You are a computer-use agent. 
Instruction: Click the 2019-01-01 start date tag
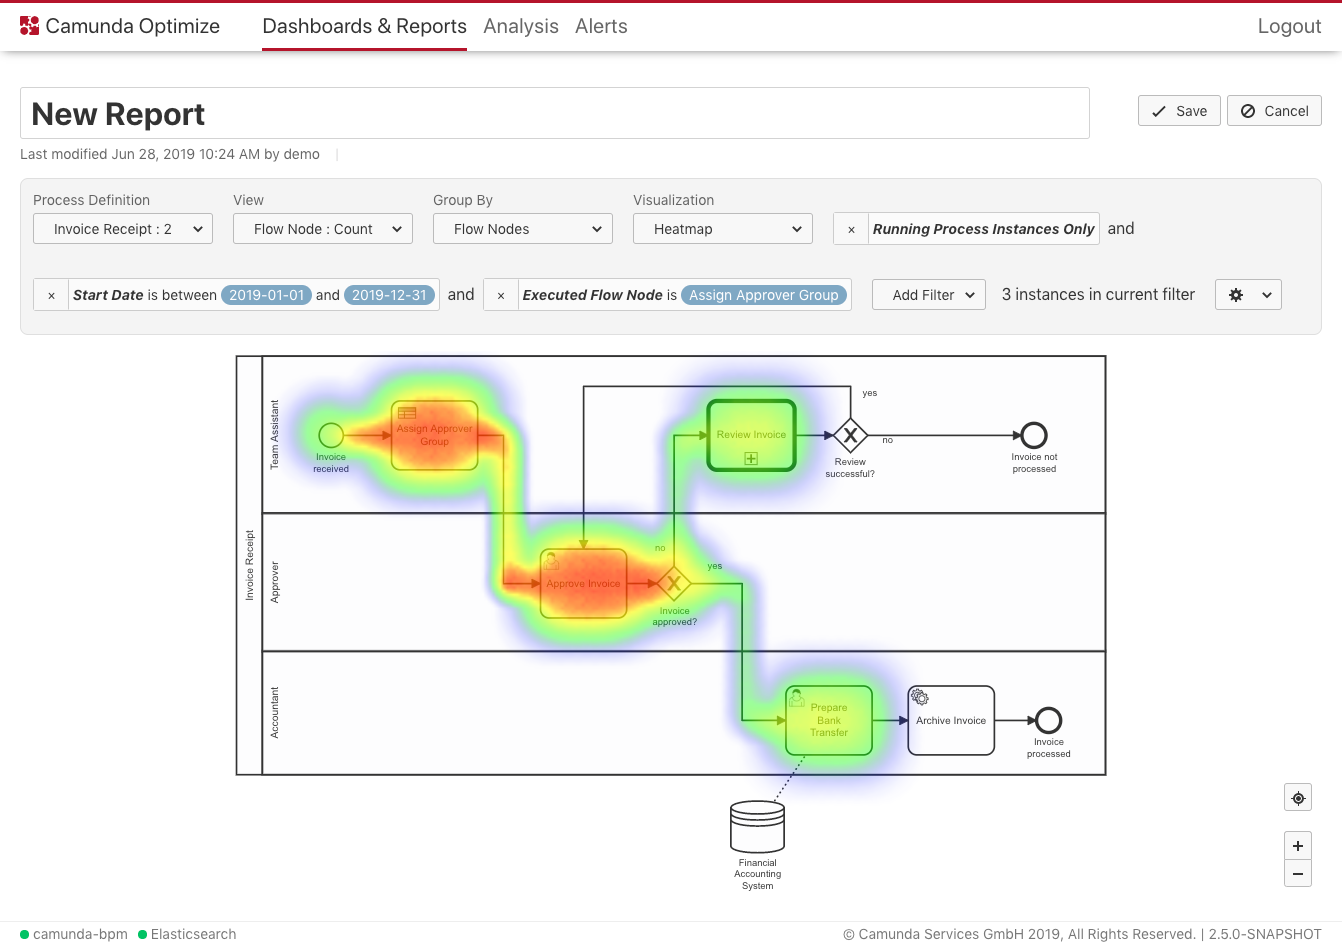[266, 295]
